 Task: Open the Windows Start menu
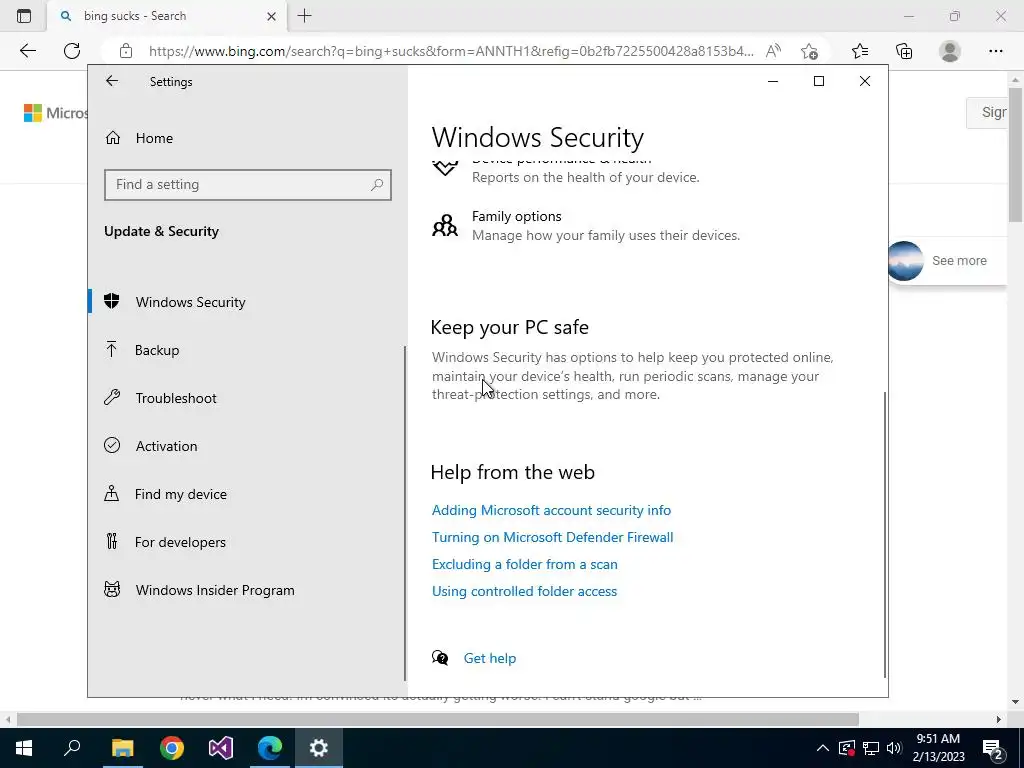click(24, 748)
